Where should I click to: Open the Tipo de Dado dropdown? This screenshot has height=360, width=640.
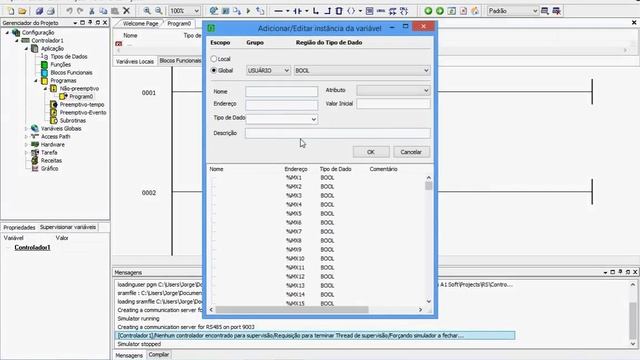[x=282, y=119]
